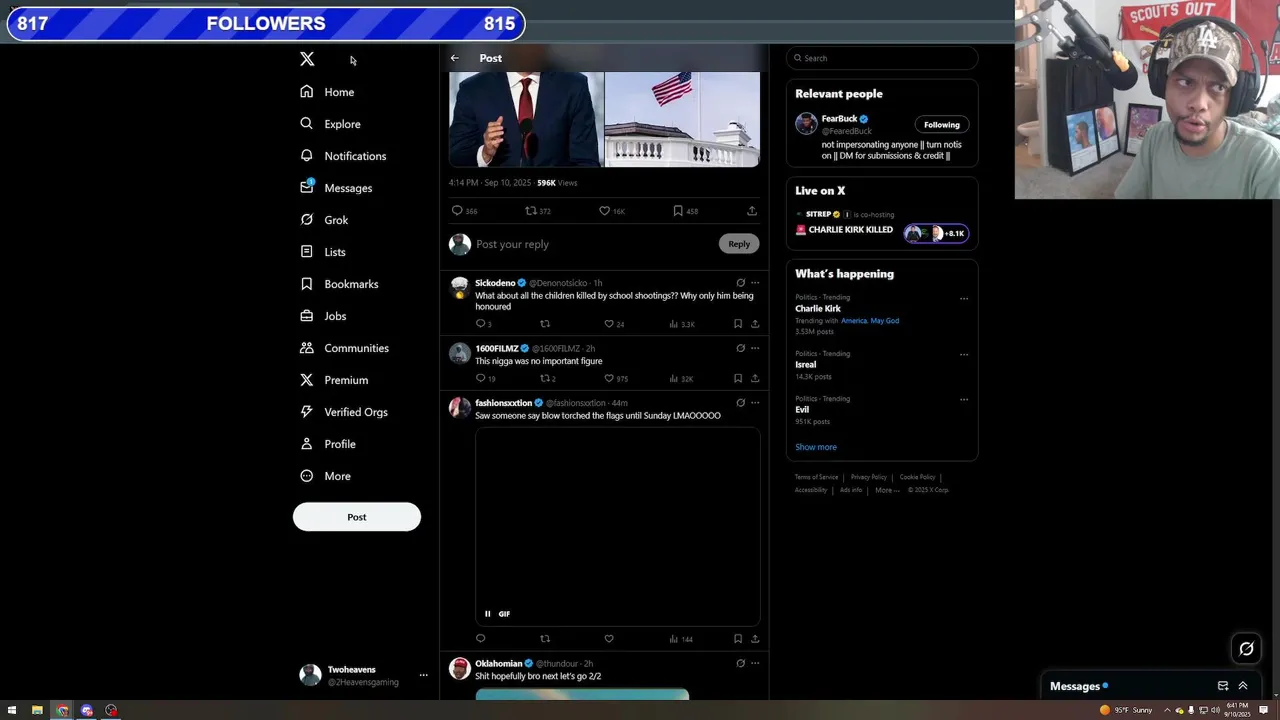Open Explore from the sidebar

[330, 124]
